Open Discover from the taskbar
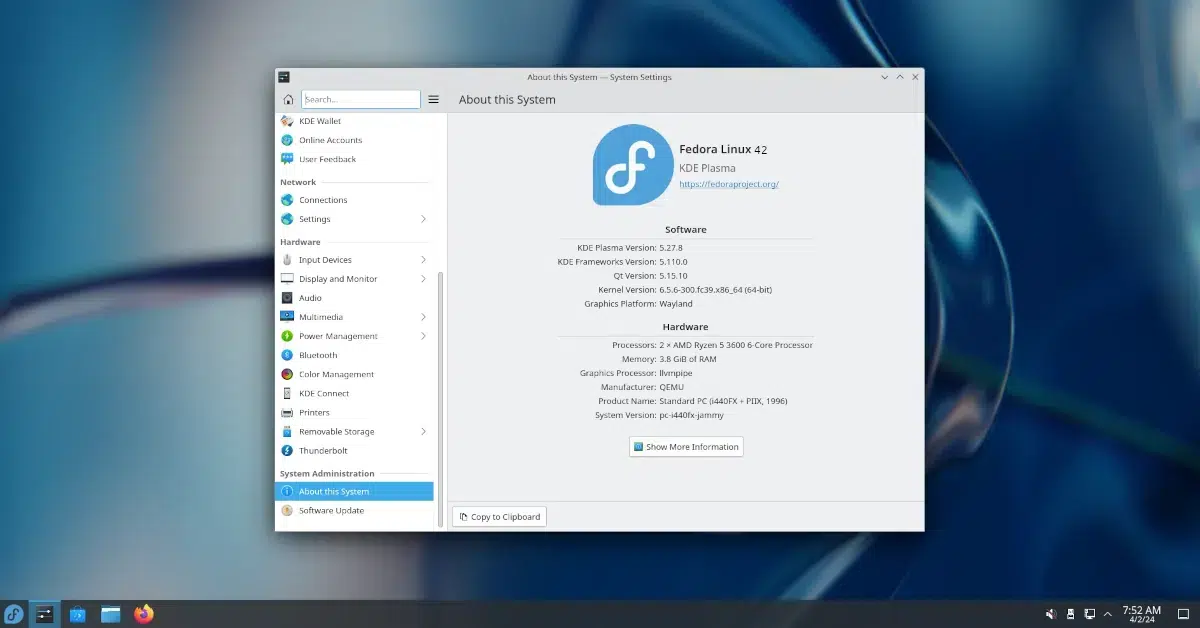Viewport: 1200px width, 628px height. coord(76,613)
